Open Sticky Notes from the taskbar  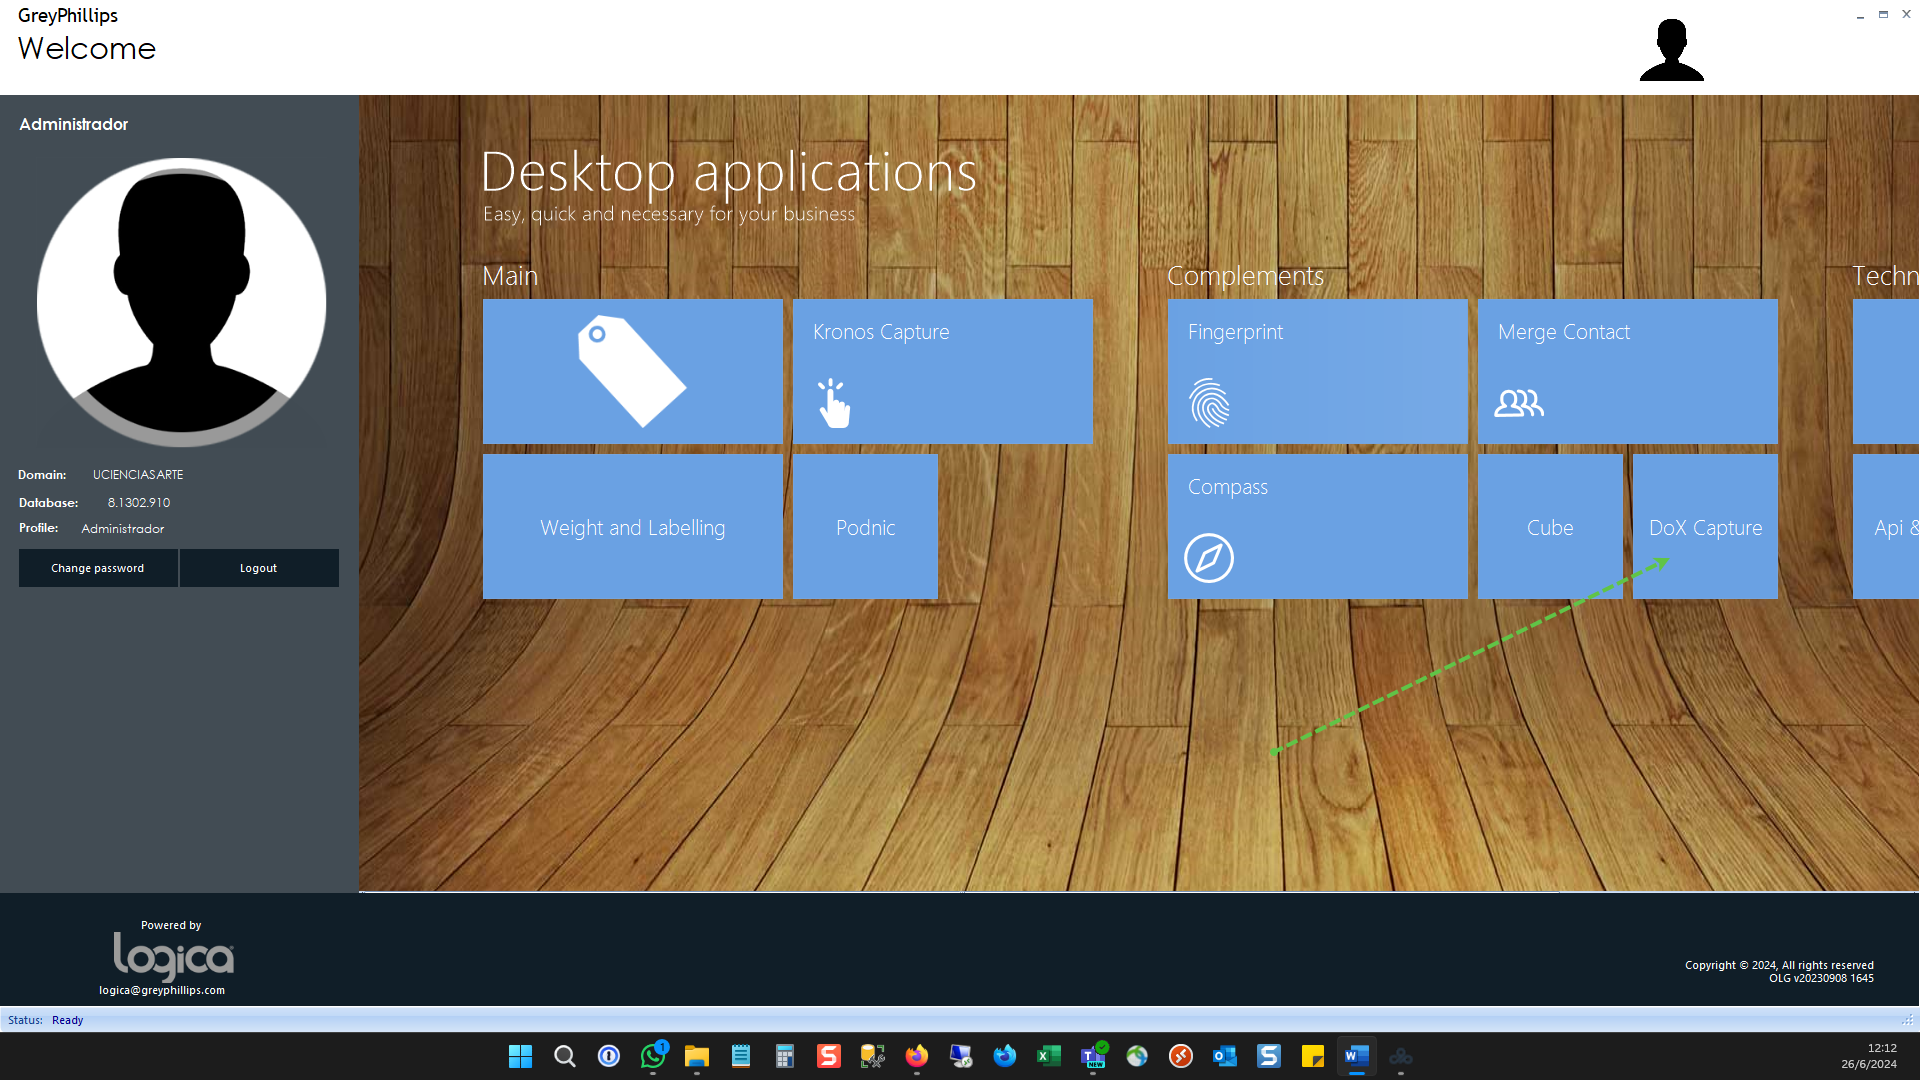click(x=1313, y=1056)
